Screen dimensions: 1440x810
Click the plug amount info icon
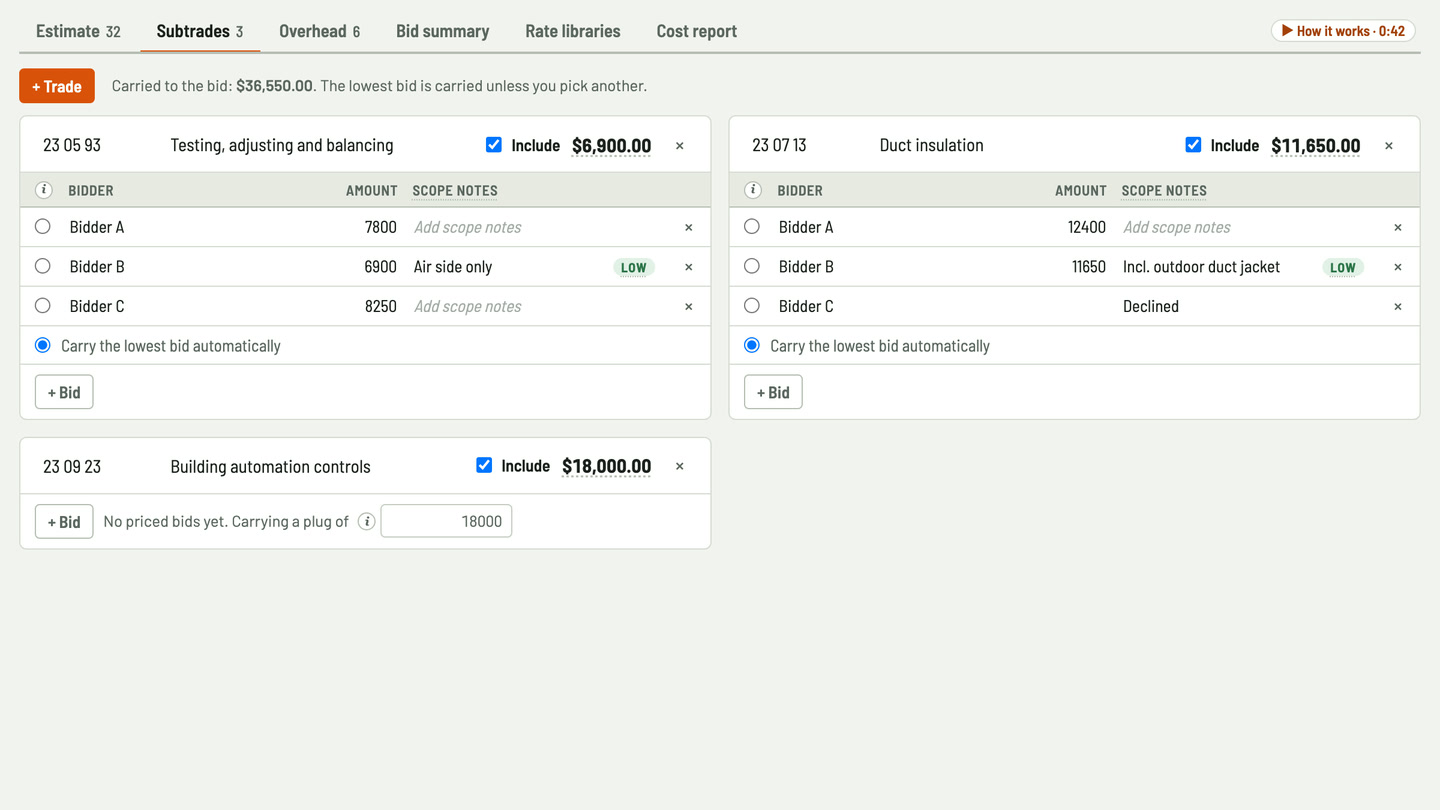point(367,521)
